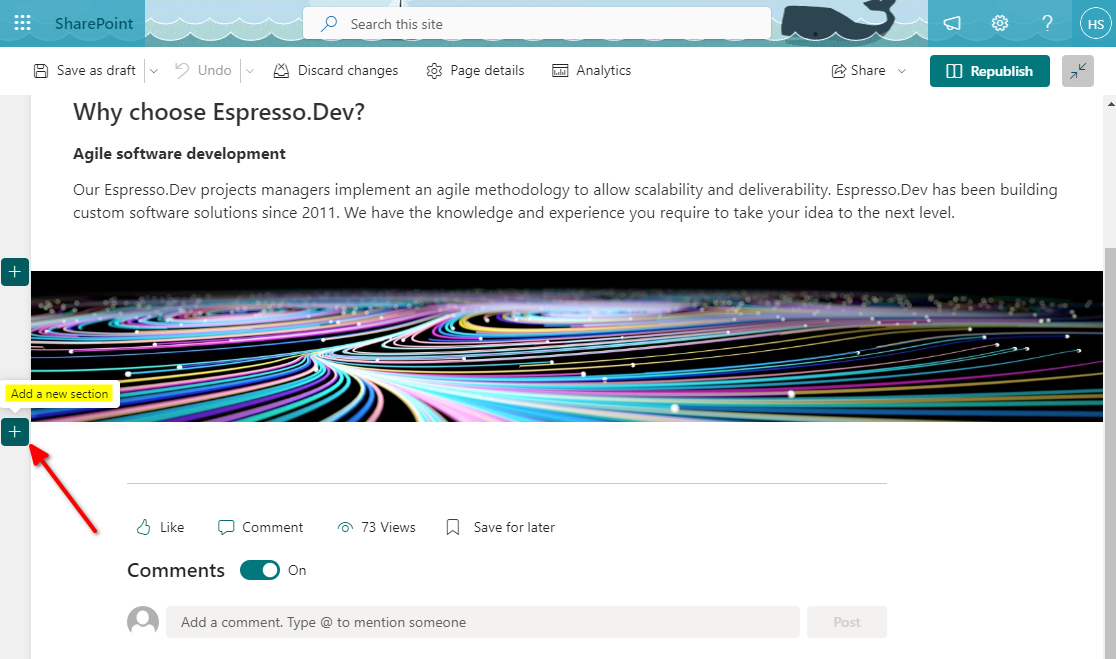Click the Comment button
Viewport: 1116px width, 659px height.
pos(260,527)
